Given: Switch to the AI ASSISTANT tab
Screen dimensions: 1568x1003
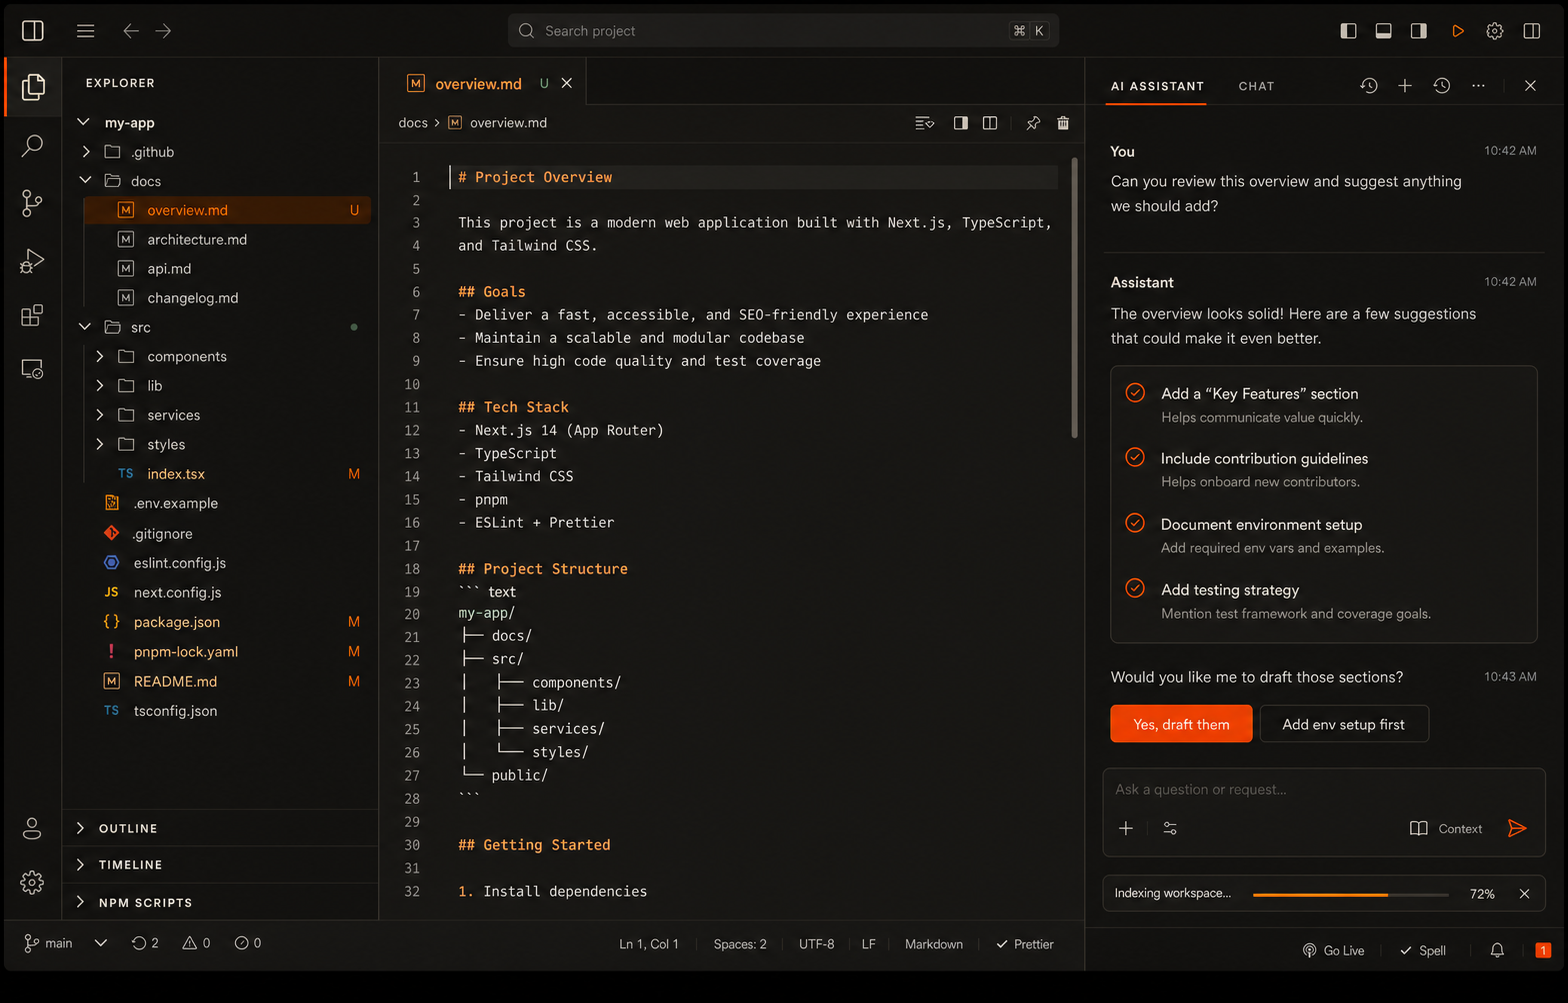Looking at the screenshot, I should coord(1157,86).
